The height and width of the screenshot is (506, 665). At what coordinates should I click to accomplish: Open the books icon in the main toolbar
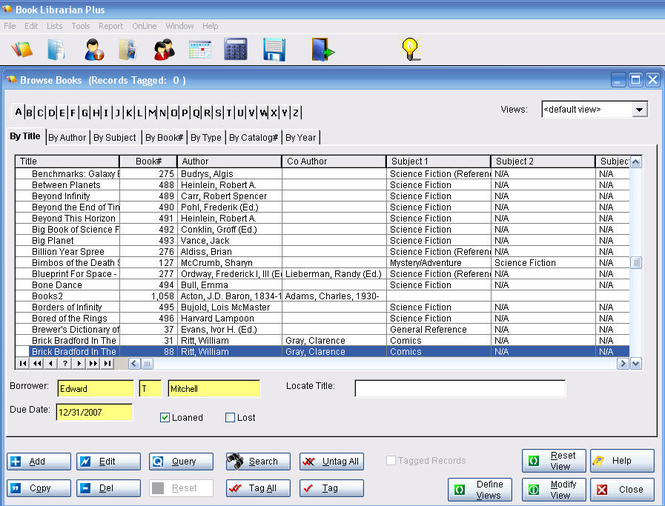[x=22, y=49]
